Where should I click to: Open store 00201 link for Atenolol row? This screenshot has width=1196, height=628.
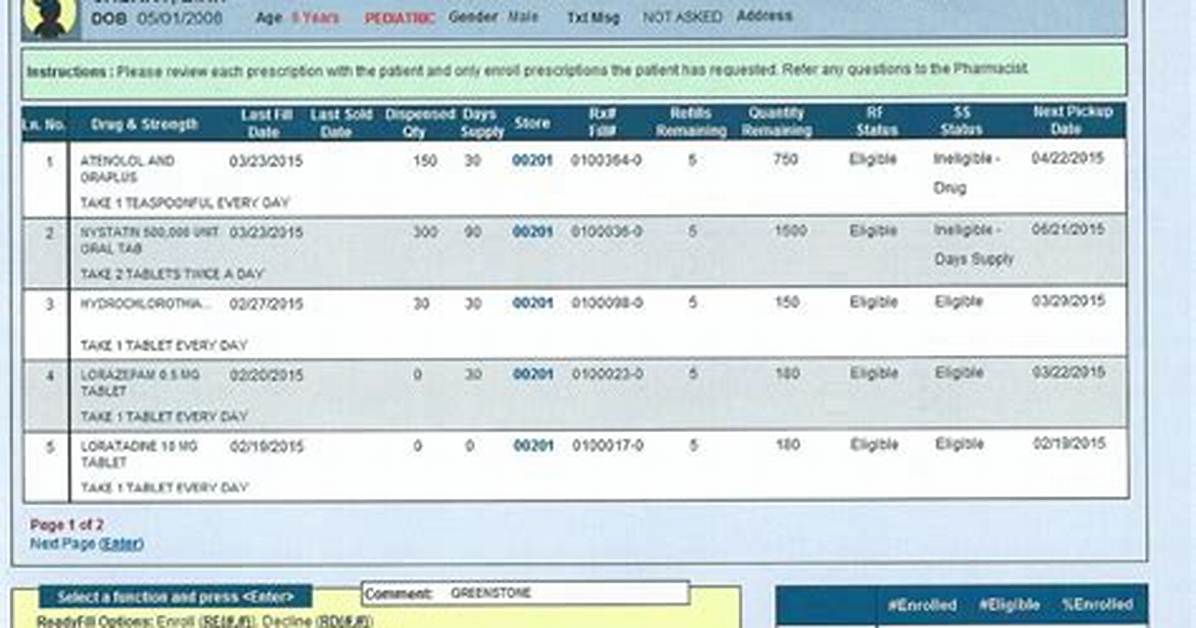click(x=532, y=161)
